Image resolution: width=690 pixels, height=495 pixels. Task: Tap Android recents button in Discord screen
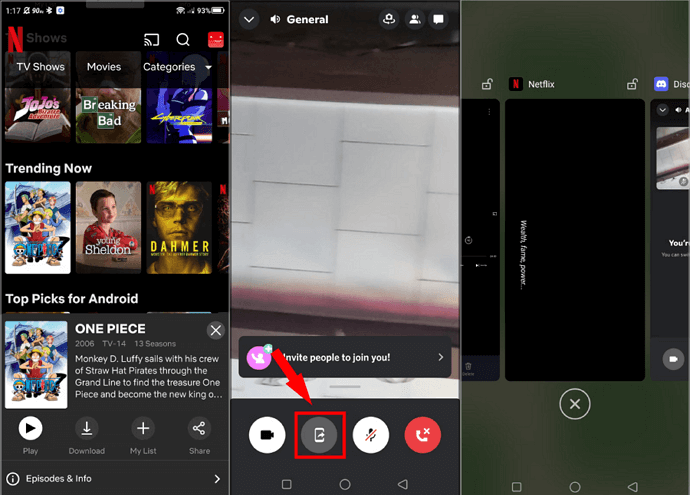(x=286, y=484)
